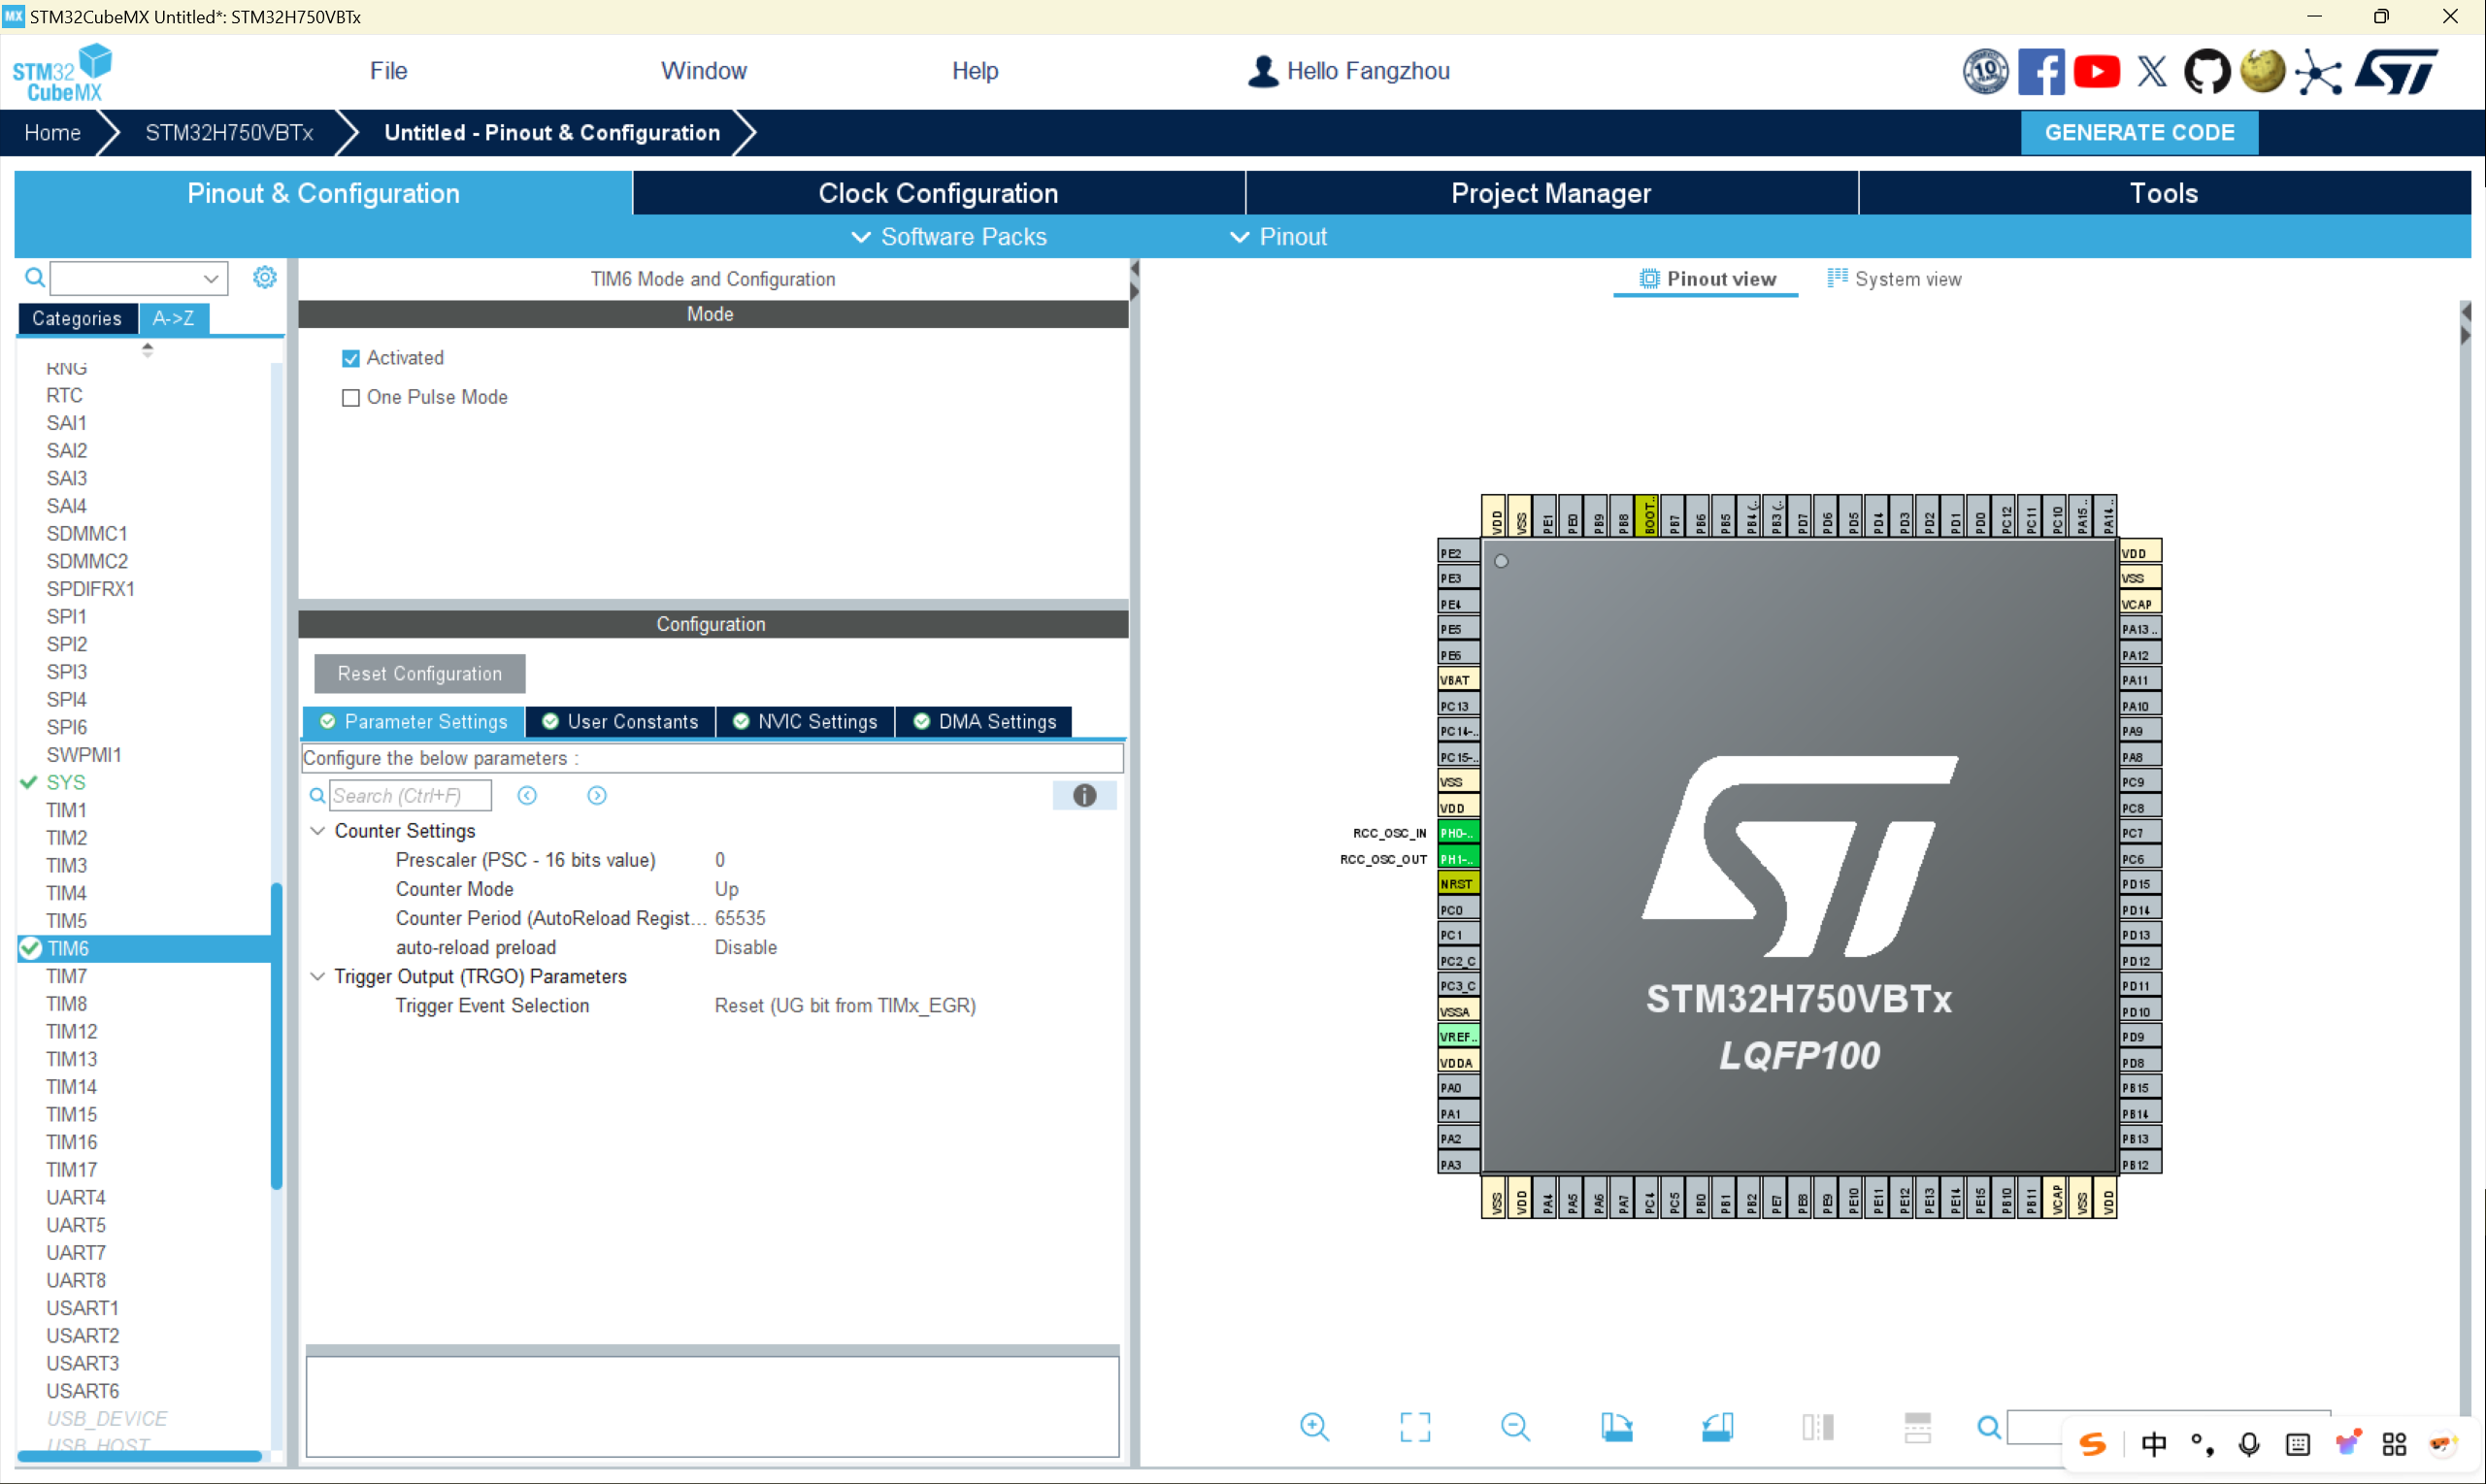Click the ST community network icon
2486x1484 pixels.
[2318, 72]
